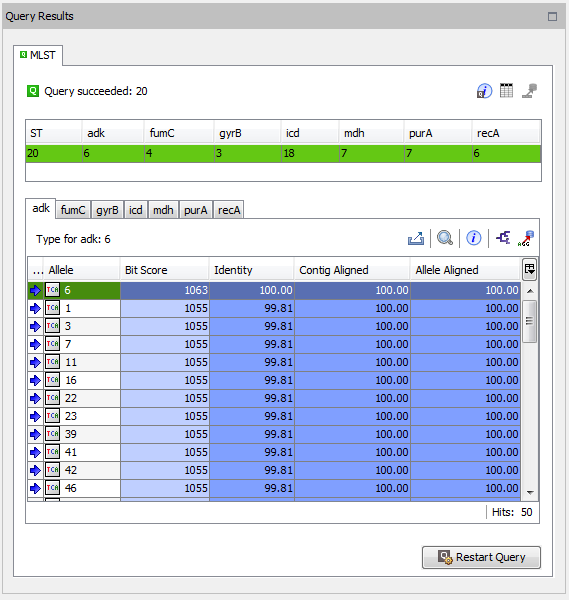This screenshot has height=600, width=569.
Task: Maximize the Query Results panel
Action: click(552, 16)
